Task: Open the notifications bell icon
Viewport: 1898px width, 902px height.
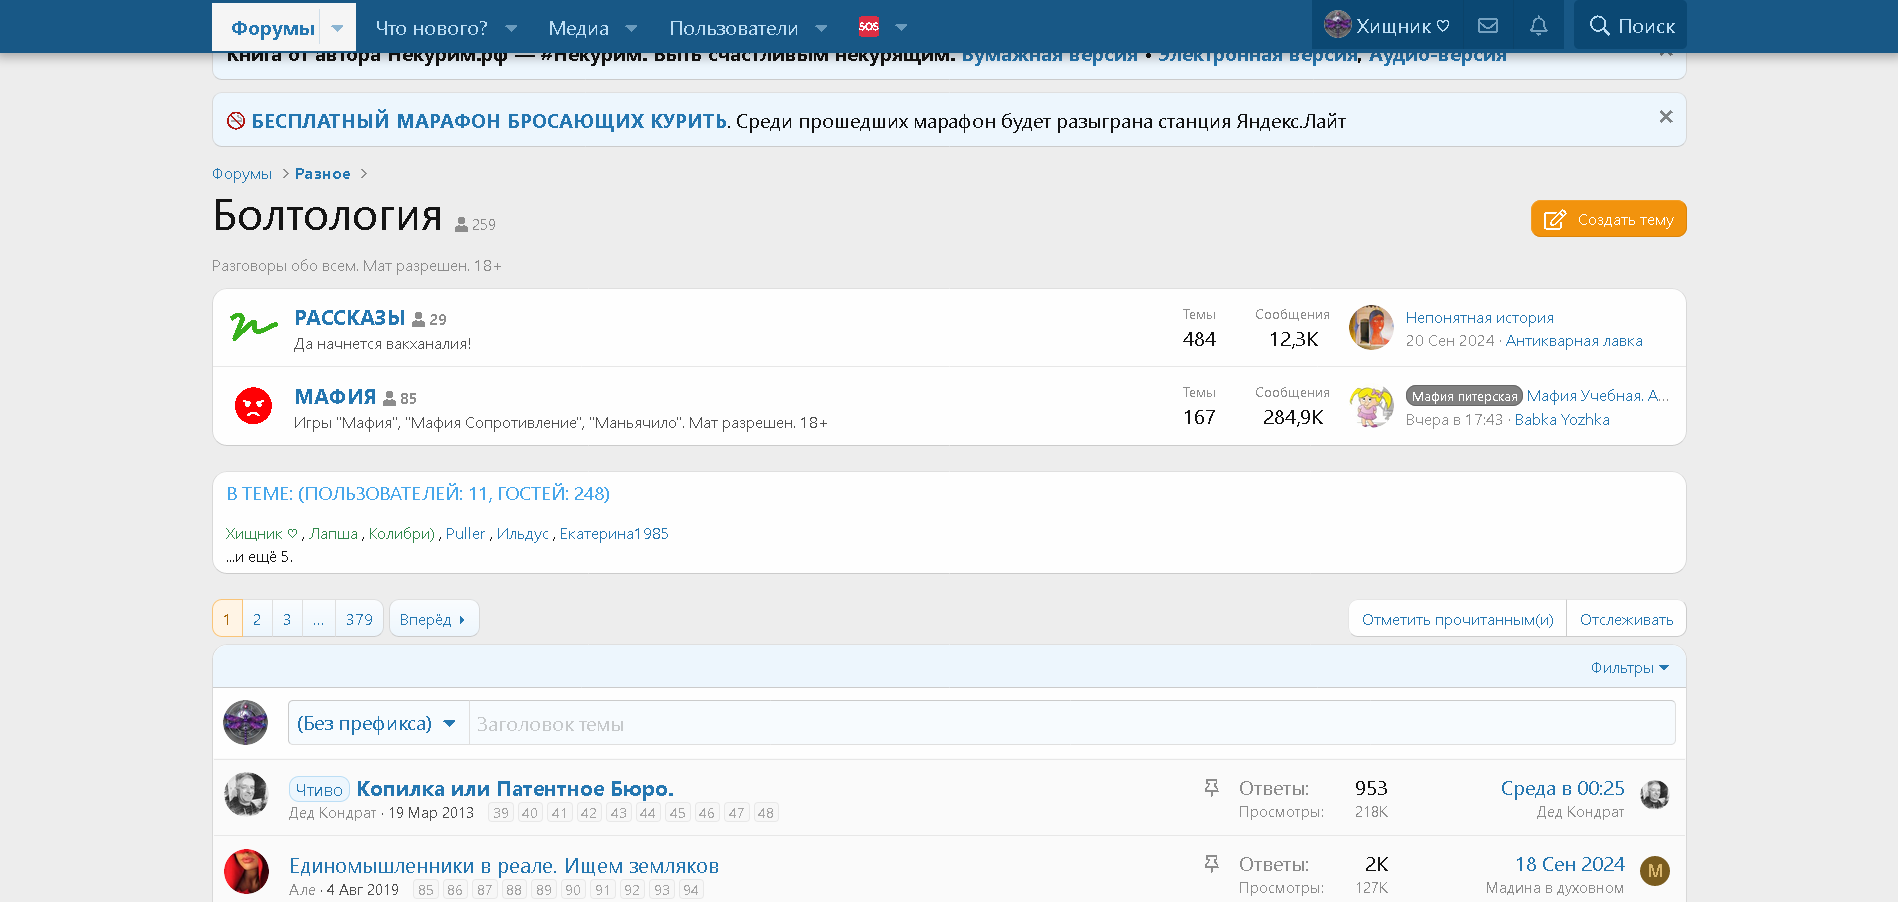Action: [1539, 26]
